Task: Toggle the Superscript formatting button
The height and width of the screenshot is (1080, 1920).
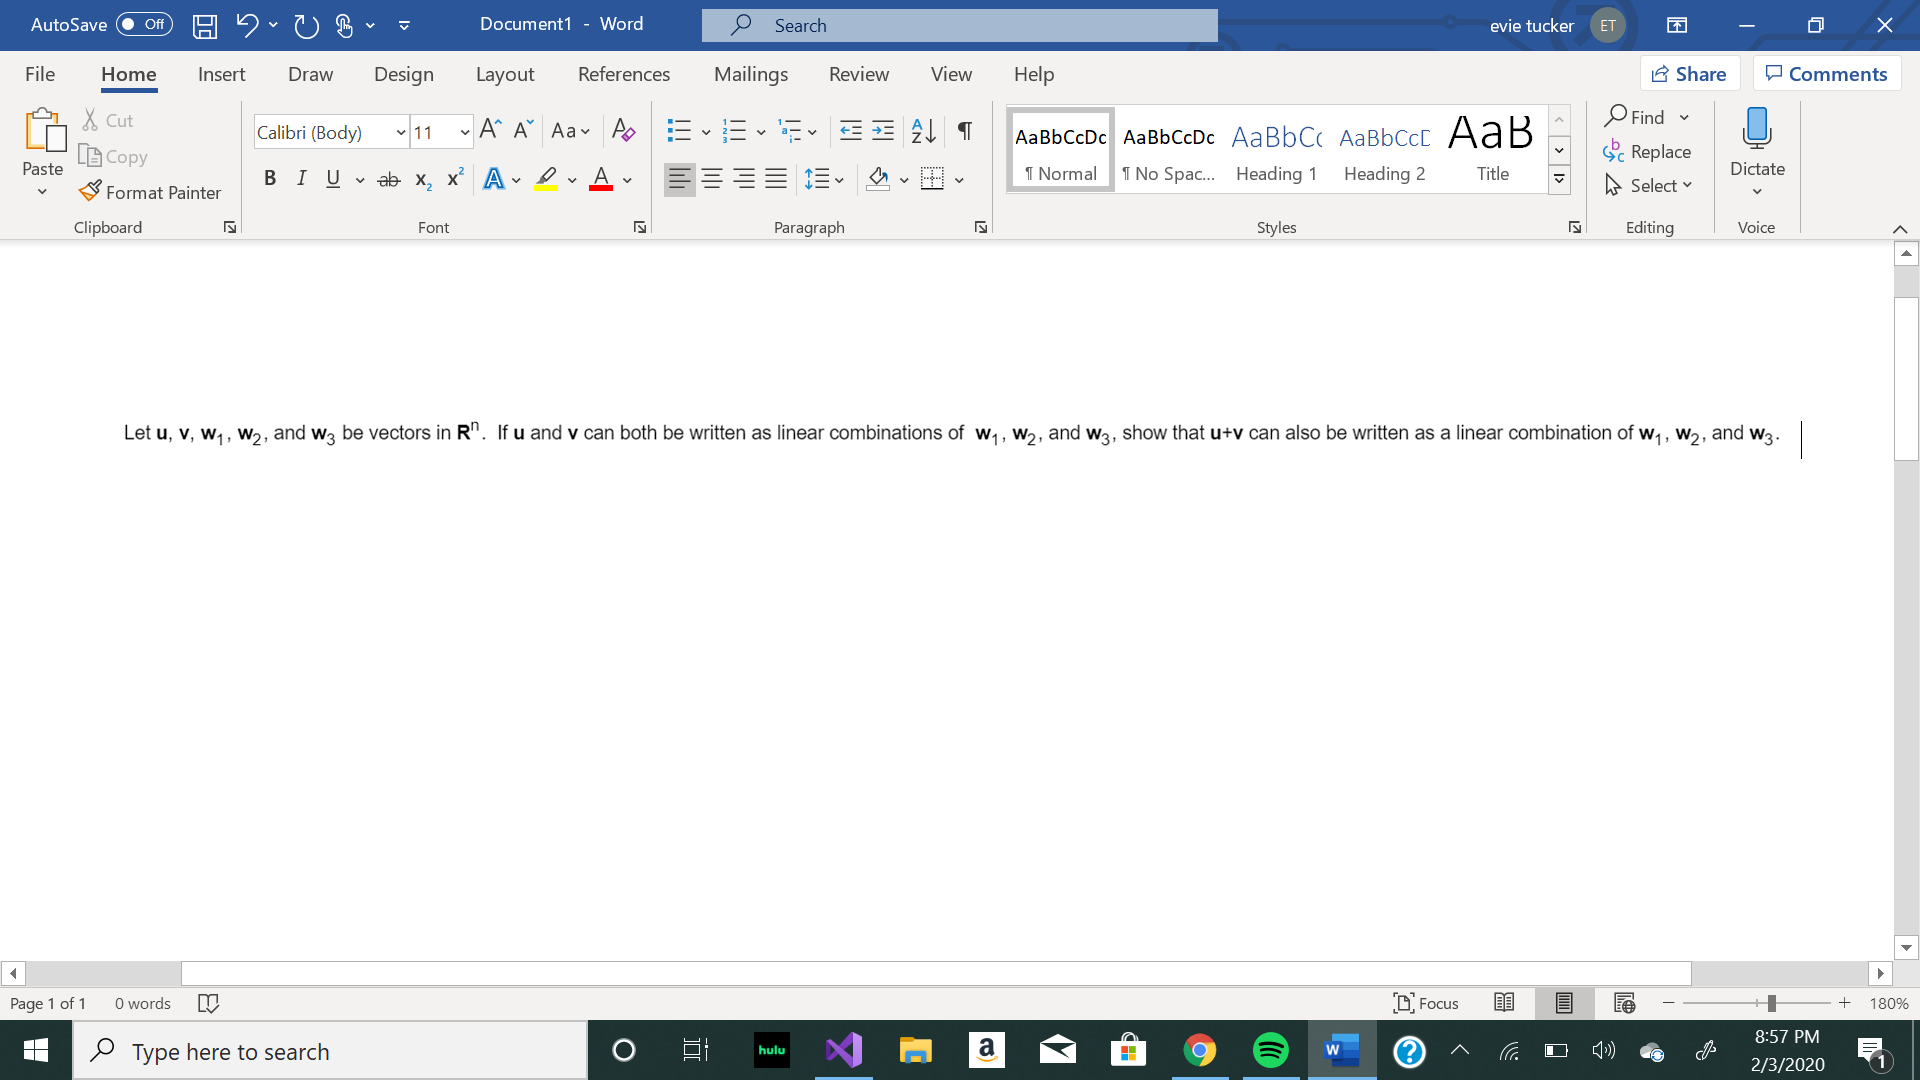Action: [x=455, y=178]
